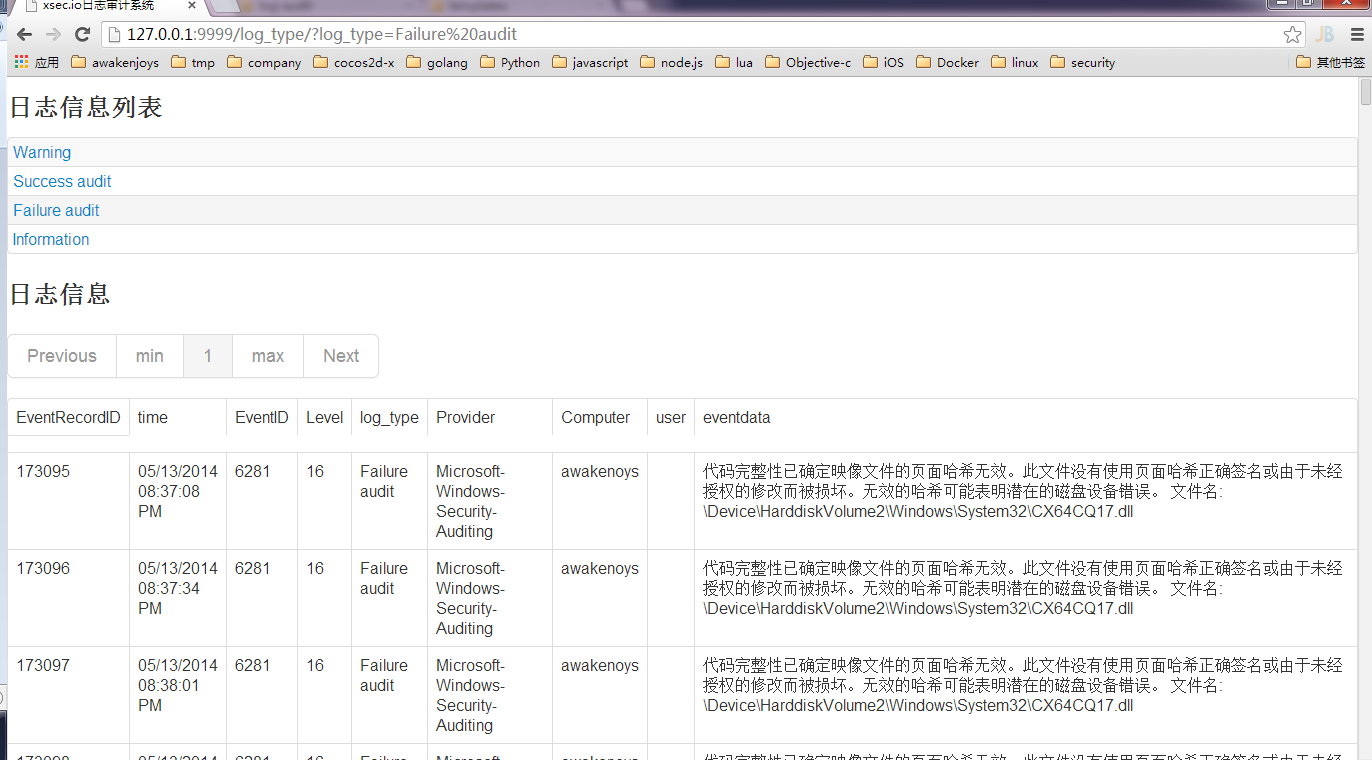Open the Success audit log type link

tap(62, 181)
